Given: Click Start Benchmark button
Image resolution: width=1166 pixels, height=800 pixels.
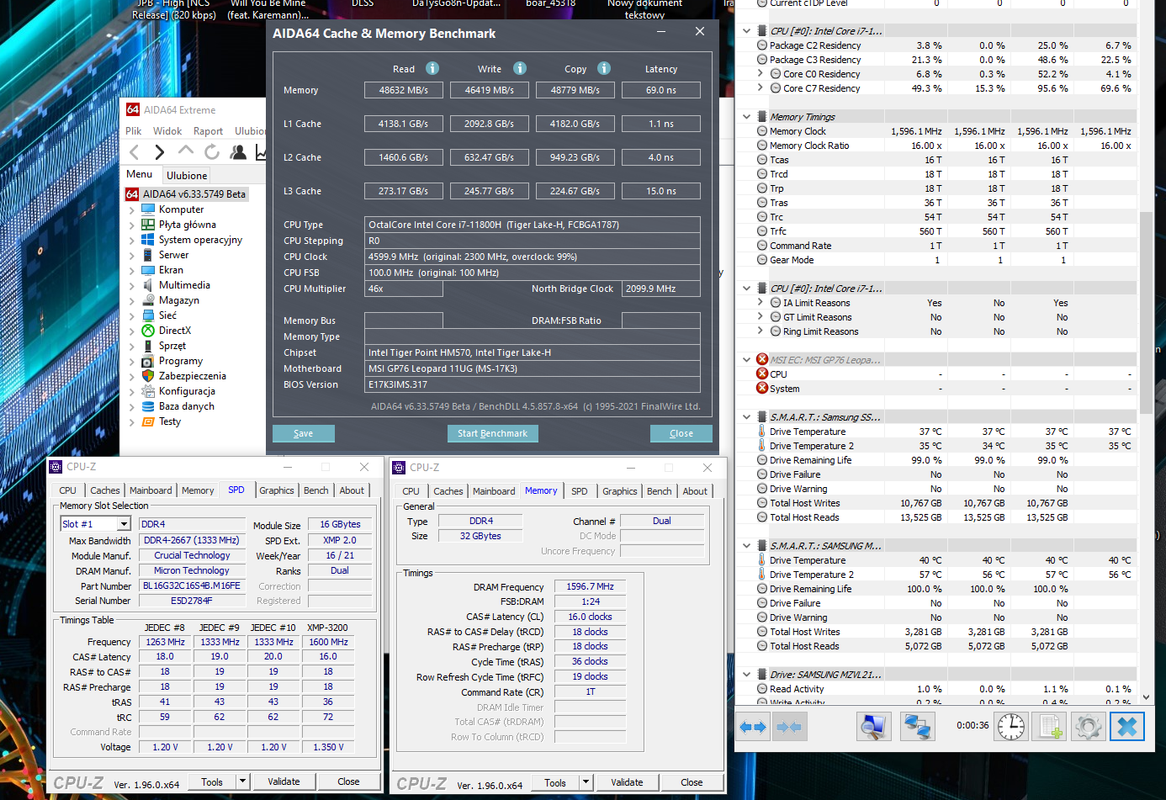Looking at the screenshot, I should [492, 433].
